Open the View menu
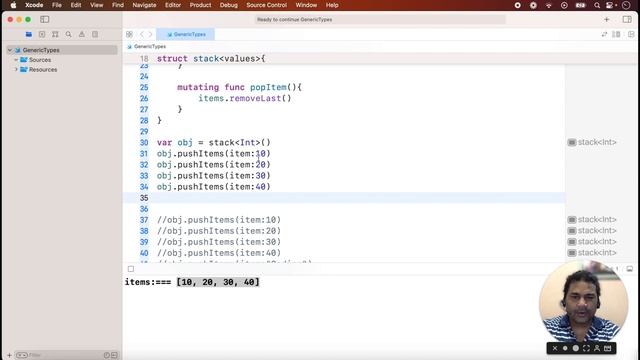This screenshot has height=360, width=640. point(97,5)
